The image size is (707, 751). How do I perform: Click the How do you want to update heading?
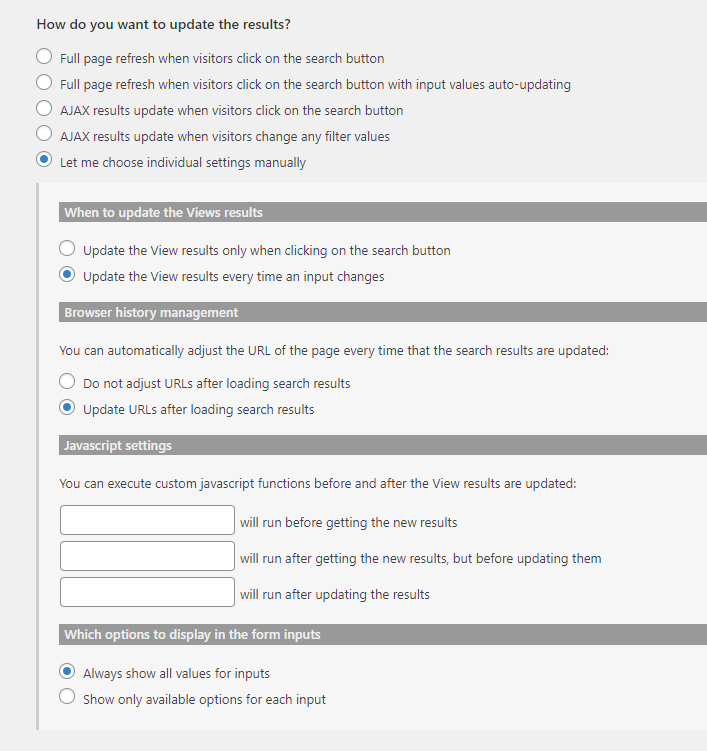coord(163,24)
